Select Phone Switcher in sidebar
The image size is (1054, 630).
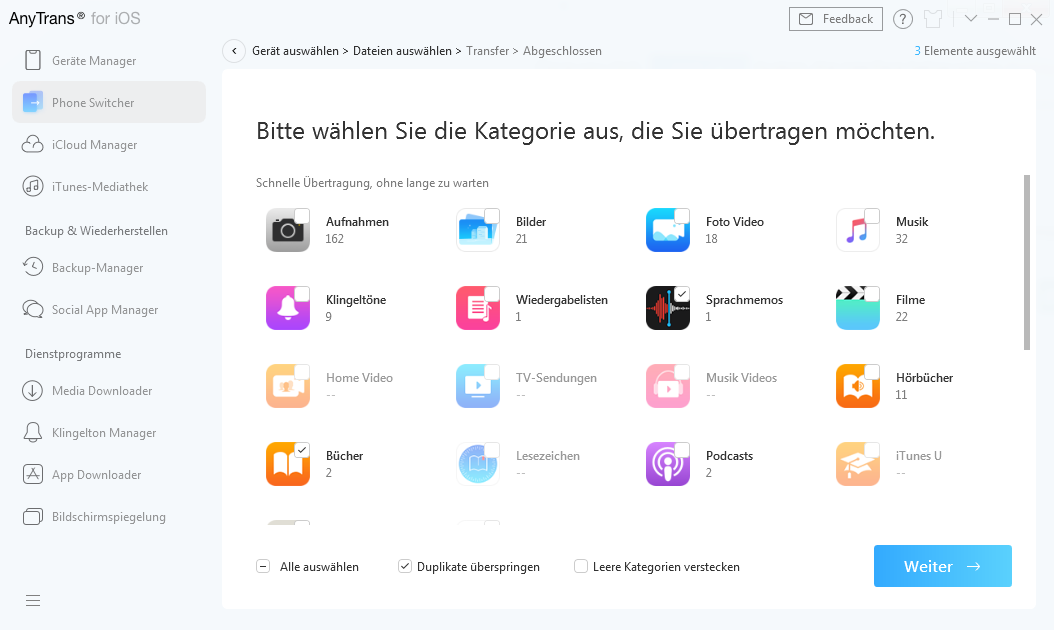109,102
